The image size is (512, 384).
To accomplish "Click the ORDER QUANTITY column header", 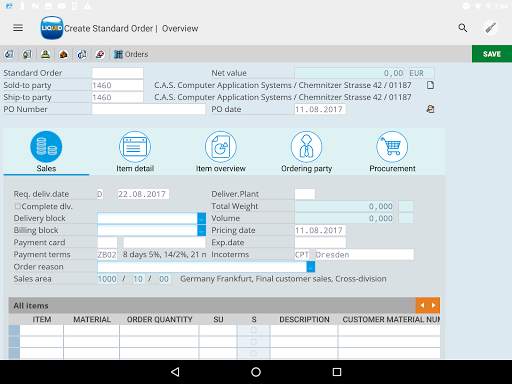I will (159, 319).
